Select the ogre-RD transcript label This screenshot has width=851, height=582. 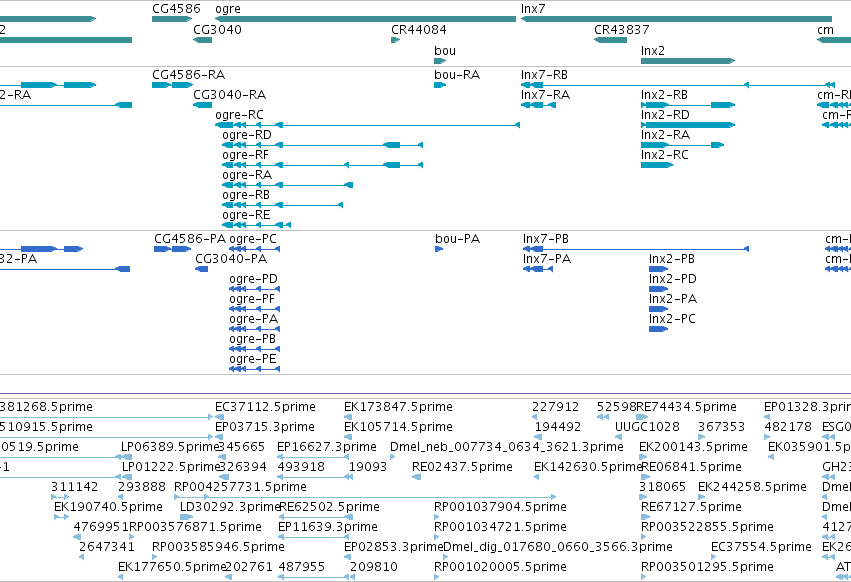[x=247, y=135]
